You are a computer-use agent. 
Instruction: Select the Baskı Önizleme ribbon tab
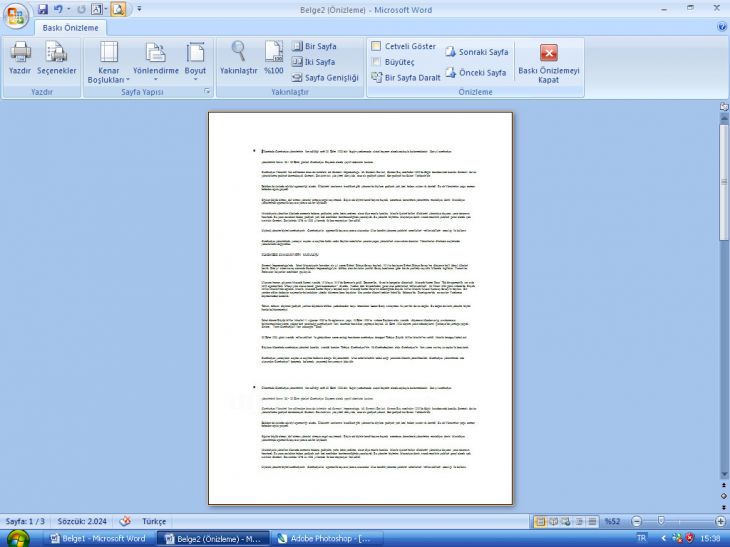(x=70, y=28)
